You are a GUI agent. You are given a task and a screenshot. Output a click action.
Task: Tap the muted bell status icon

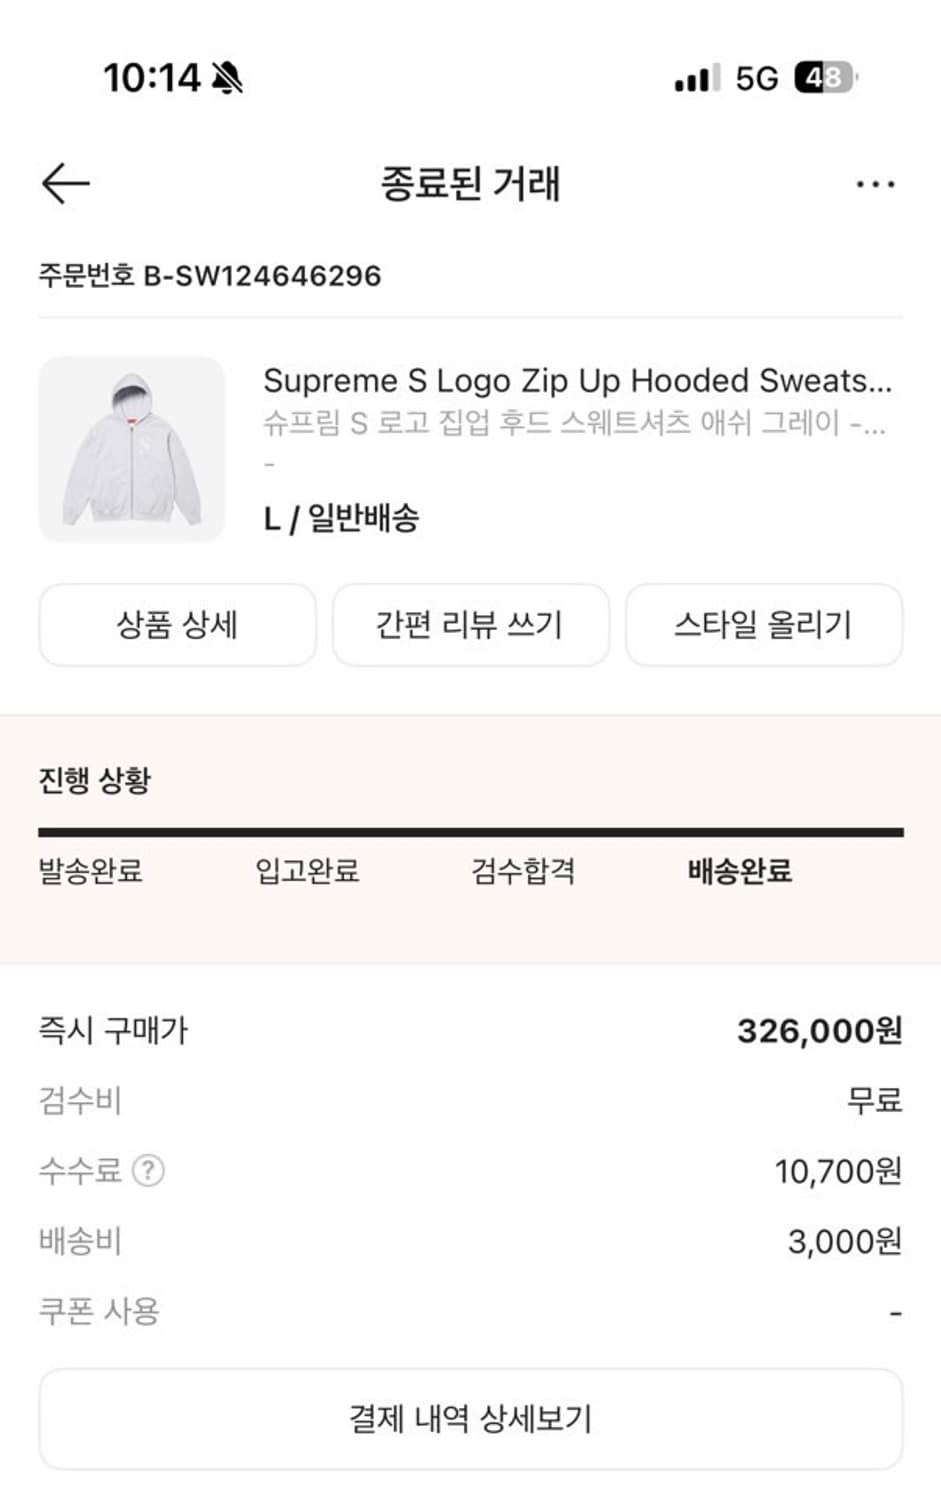tap(228, 77)
